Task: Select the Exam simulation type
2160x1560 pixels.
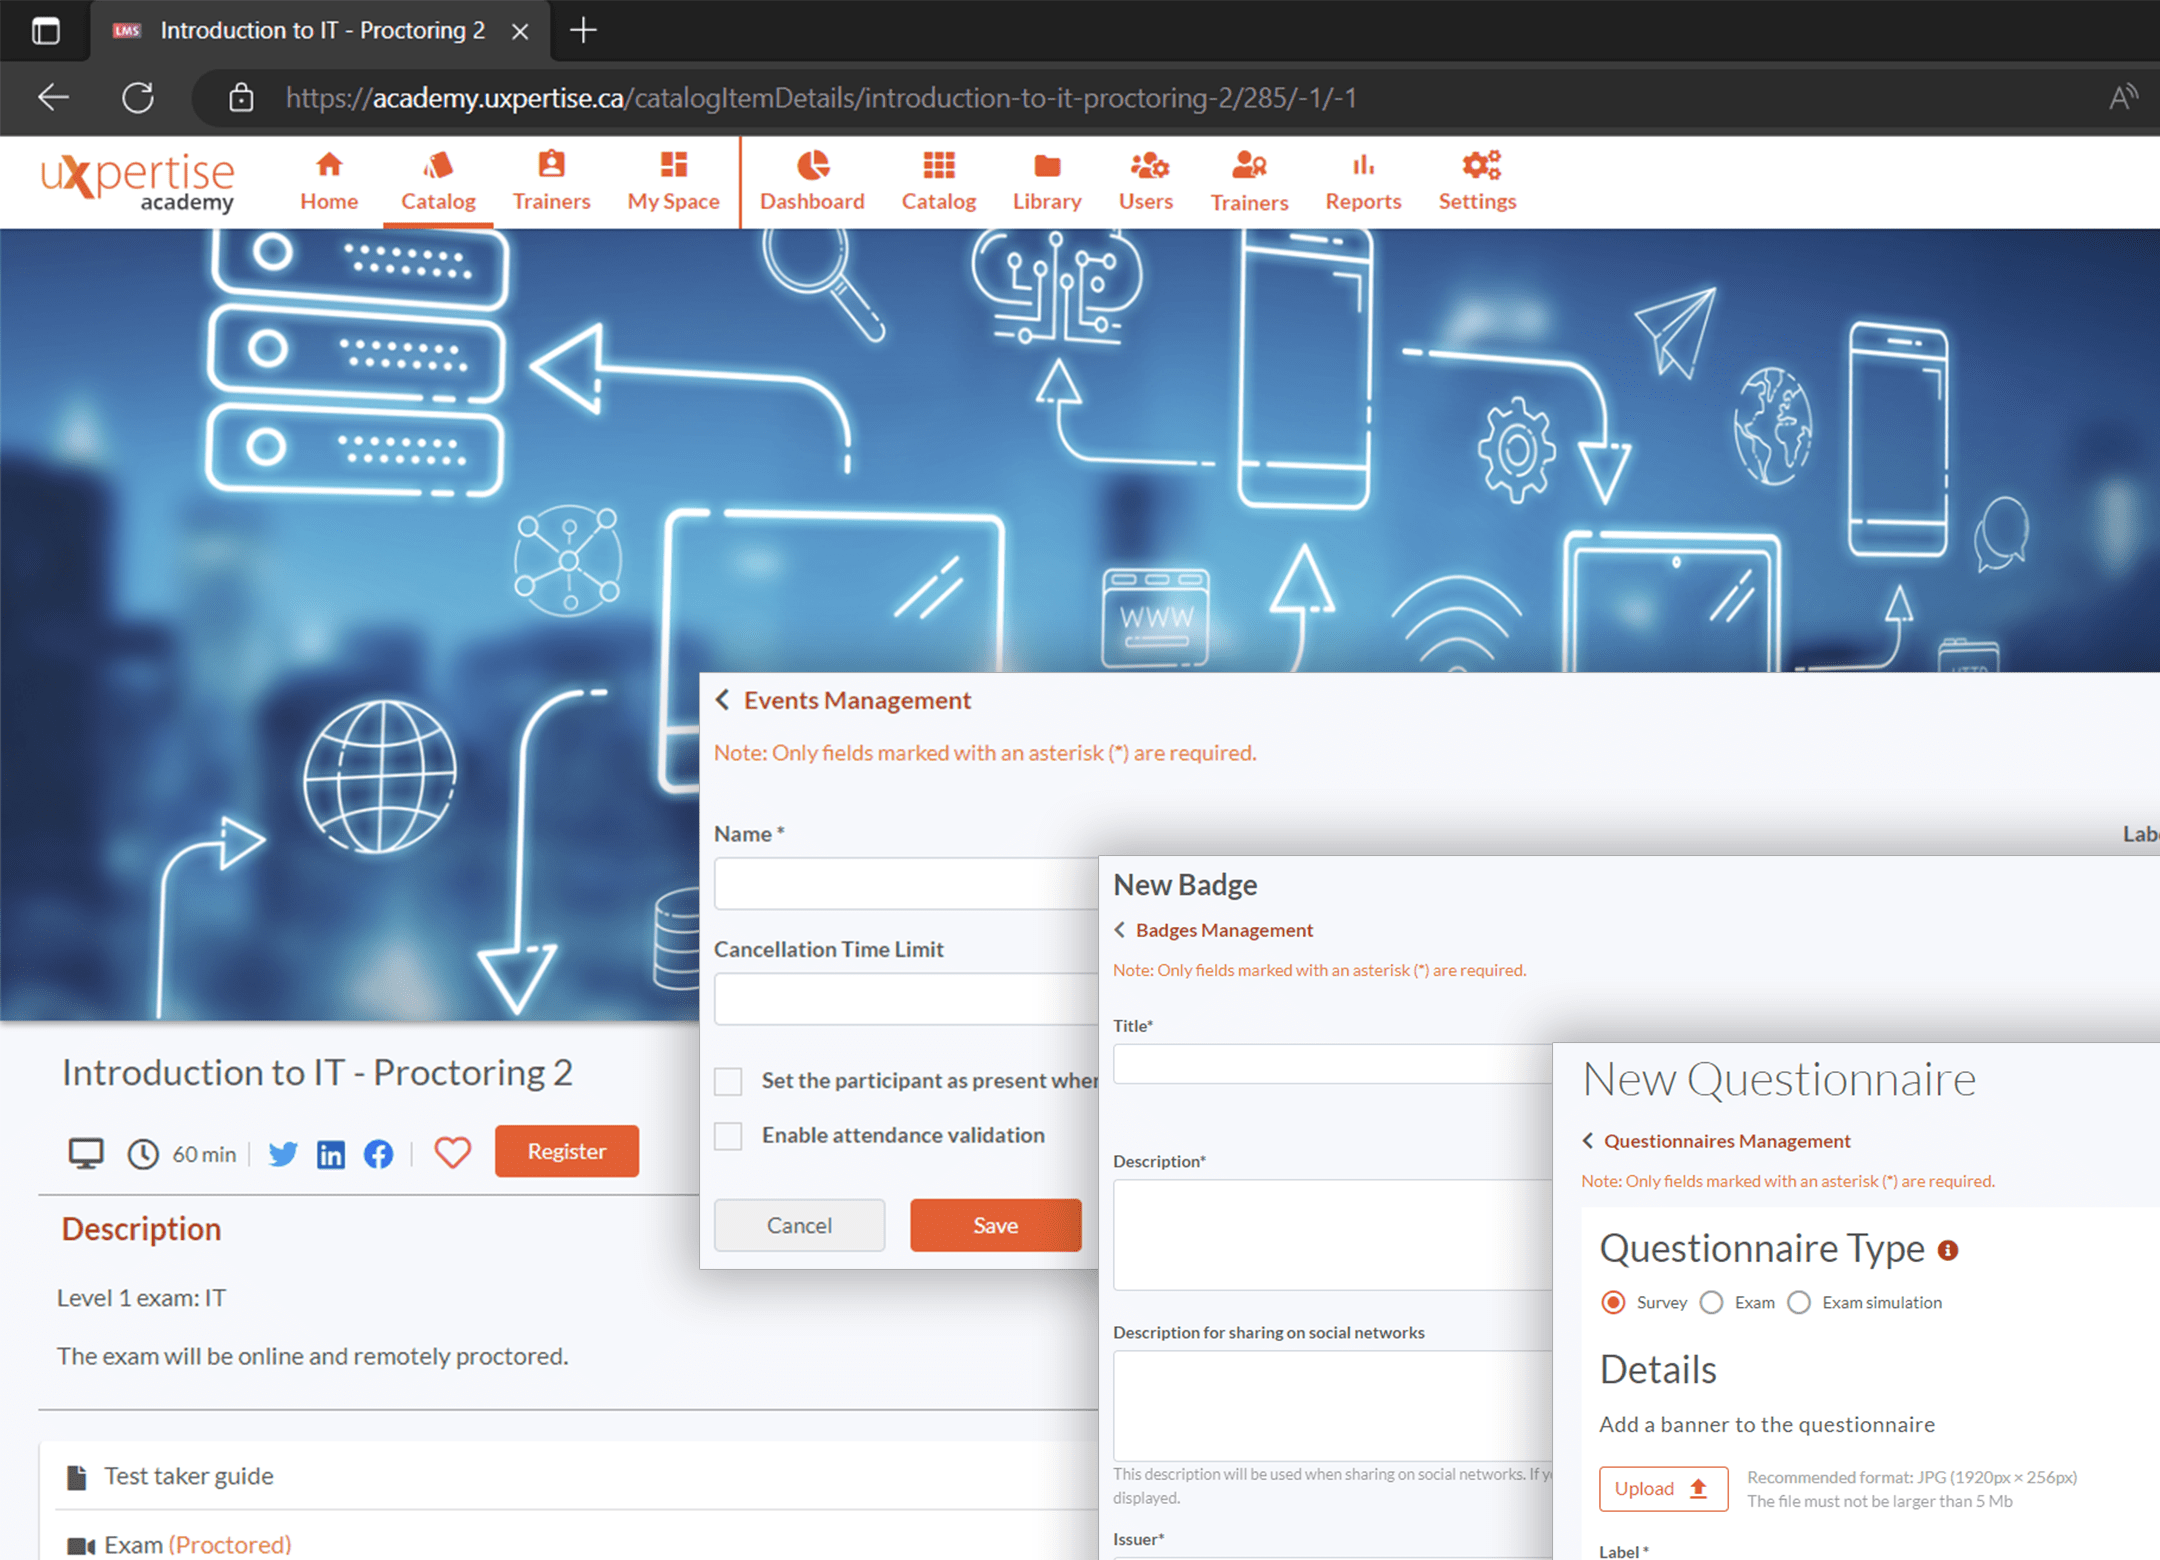Action: pyautogui.click(x=1799, y=1302)
